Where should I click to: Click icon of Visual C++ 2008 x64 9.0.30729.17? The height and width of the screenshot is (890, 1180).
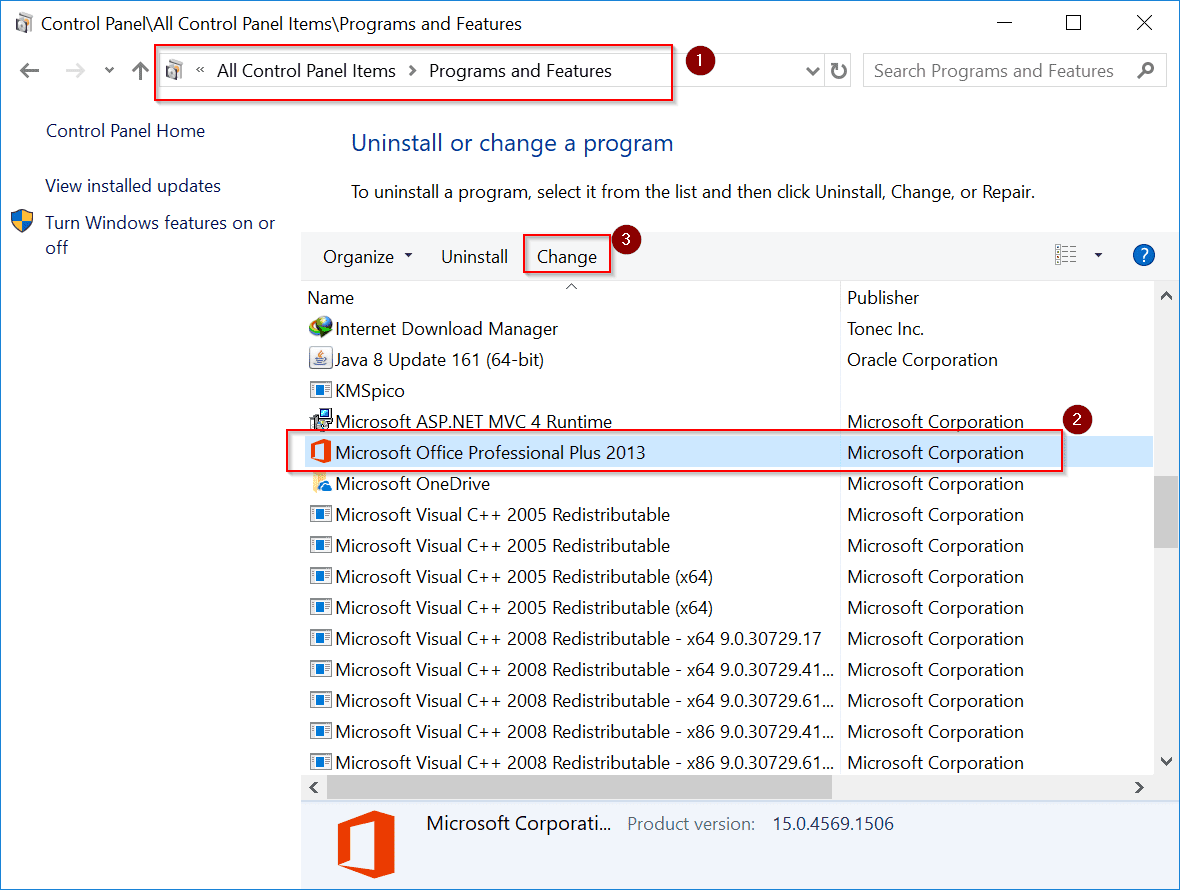(321, 638)
